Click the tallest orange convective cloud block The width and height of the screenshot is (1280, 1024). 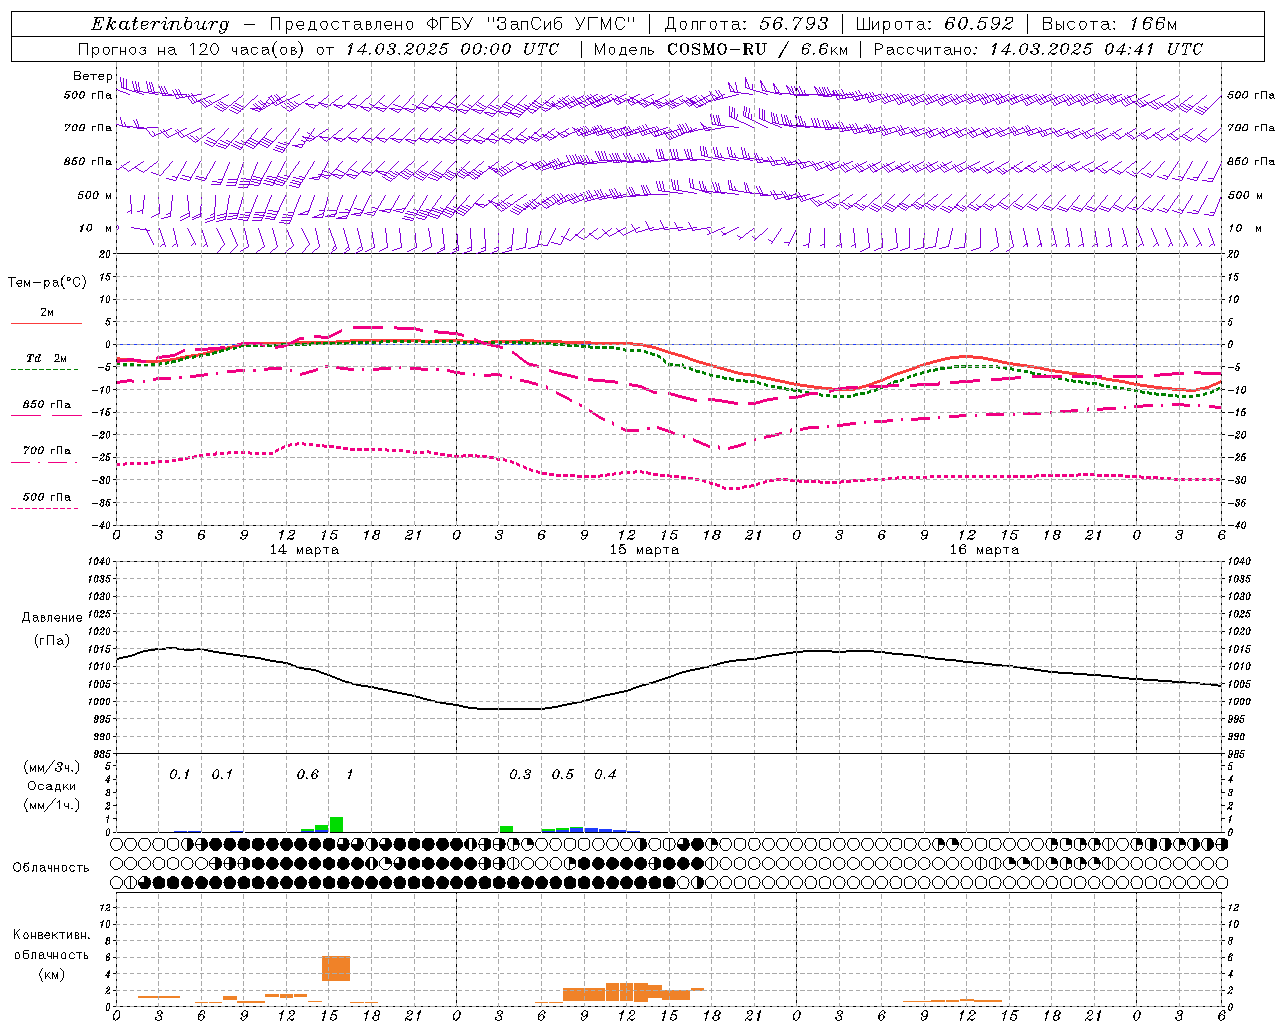(x=336, y=968)
